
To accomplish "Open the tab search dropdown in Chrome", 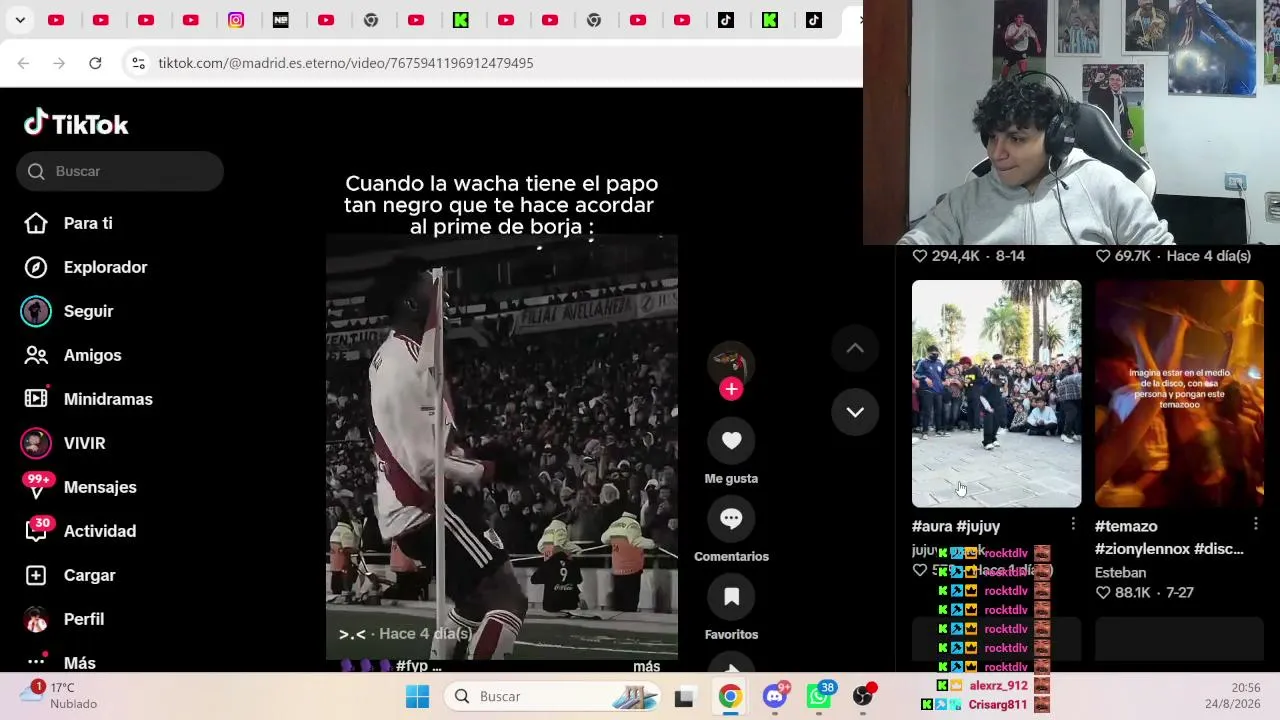I will (20, 20).
